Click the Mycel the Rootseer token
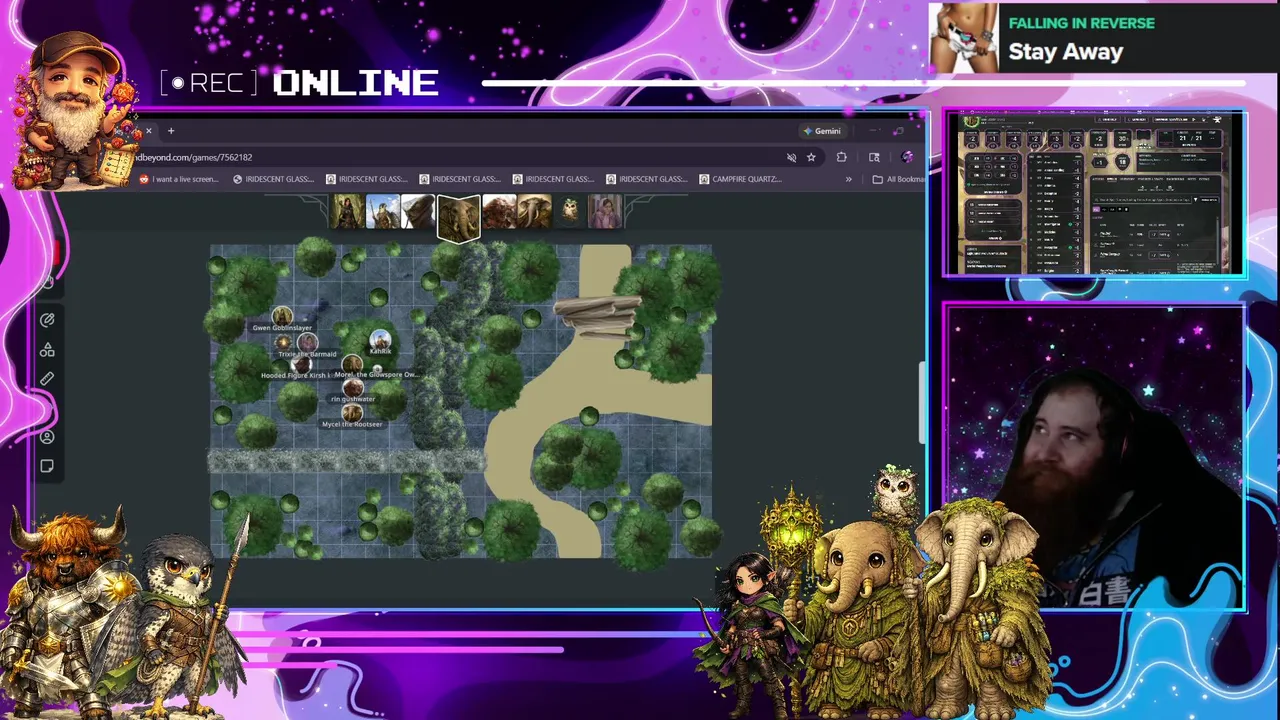Screen dimensions: 1280x720 click(352, 413)
